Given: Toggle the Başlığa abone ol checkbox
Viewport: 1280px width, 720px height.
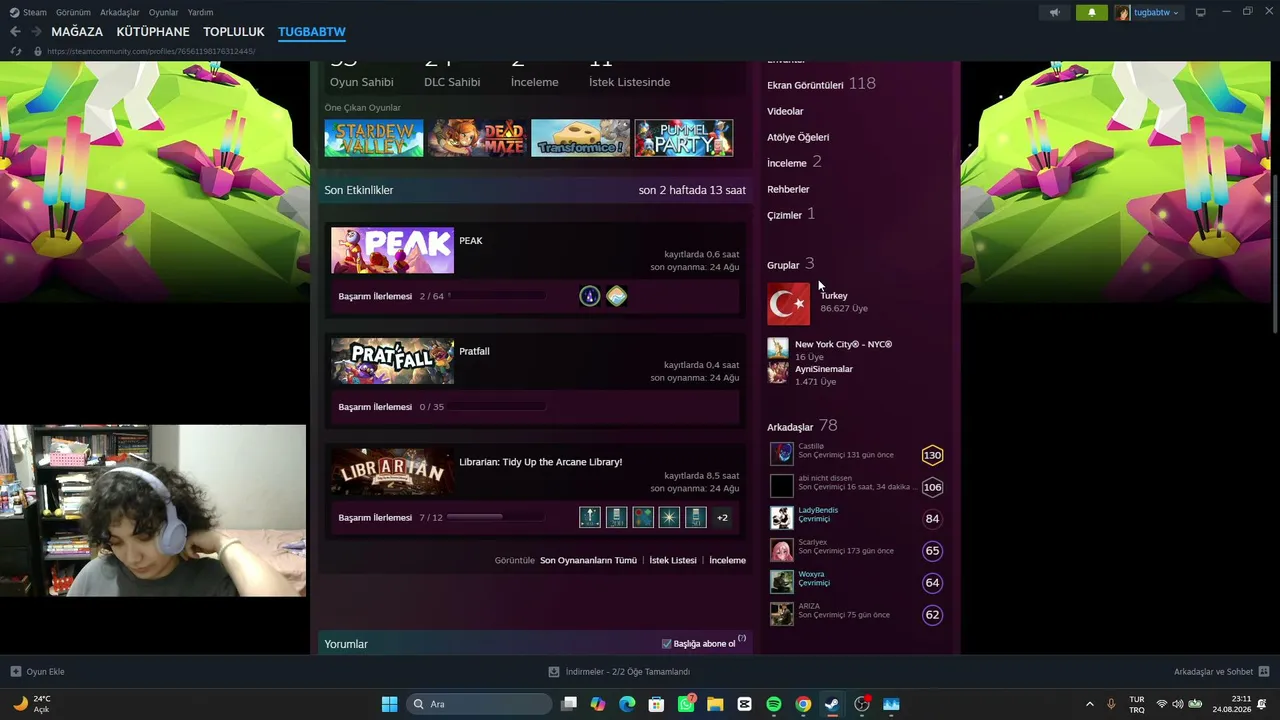Looking at the screenshot, I should click(x=667, y=644).
